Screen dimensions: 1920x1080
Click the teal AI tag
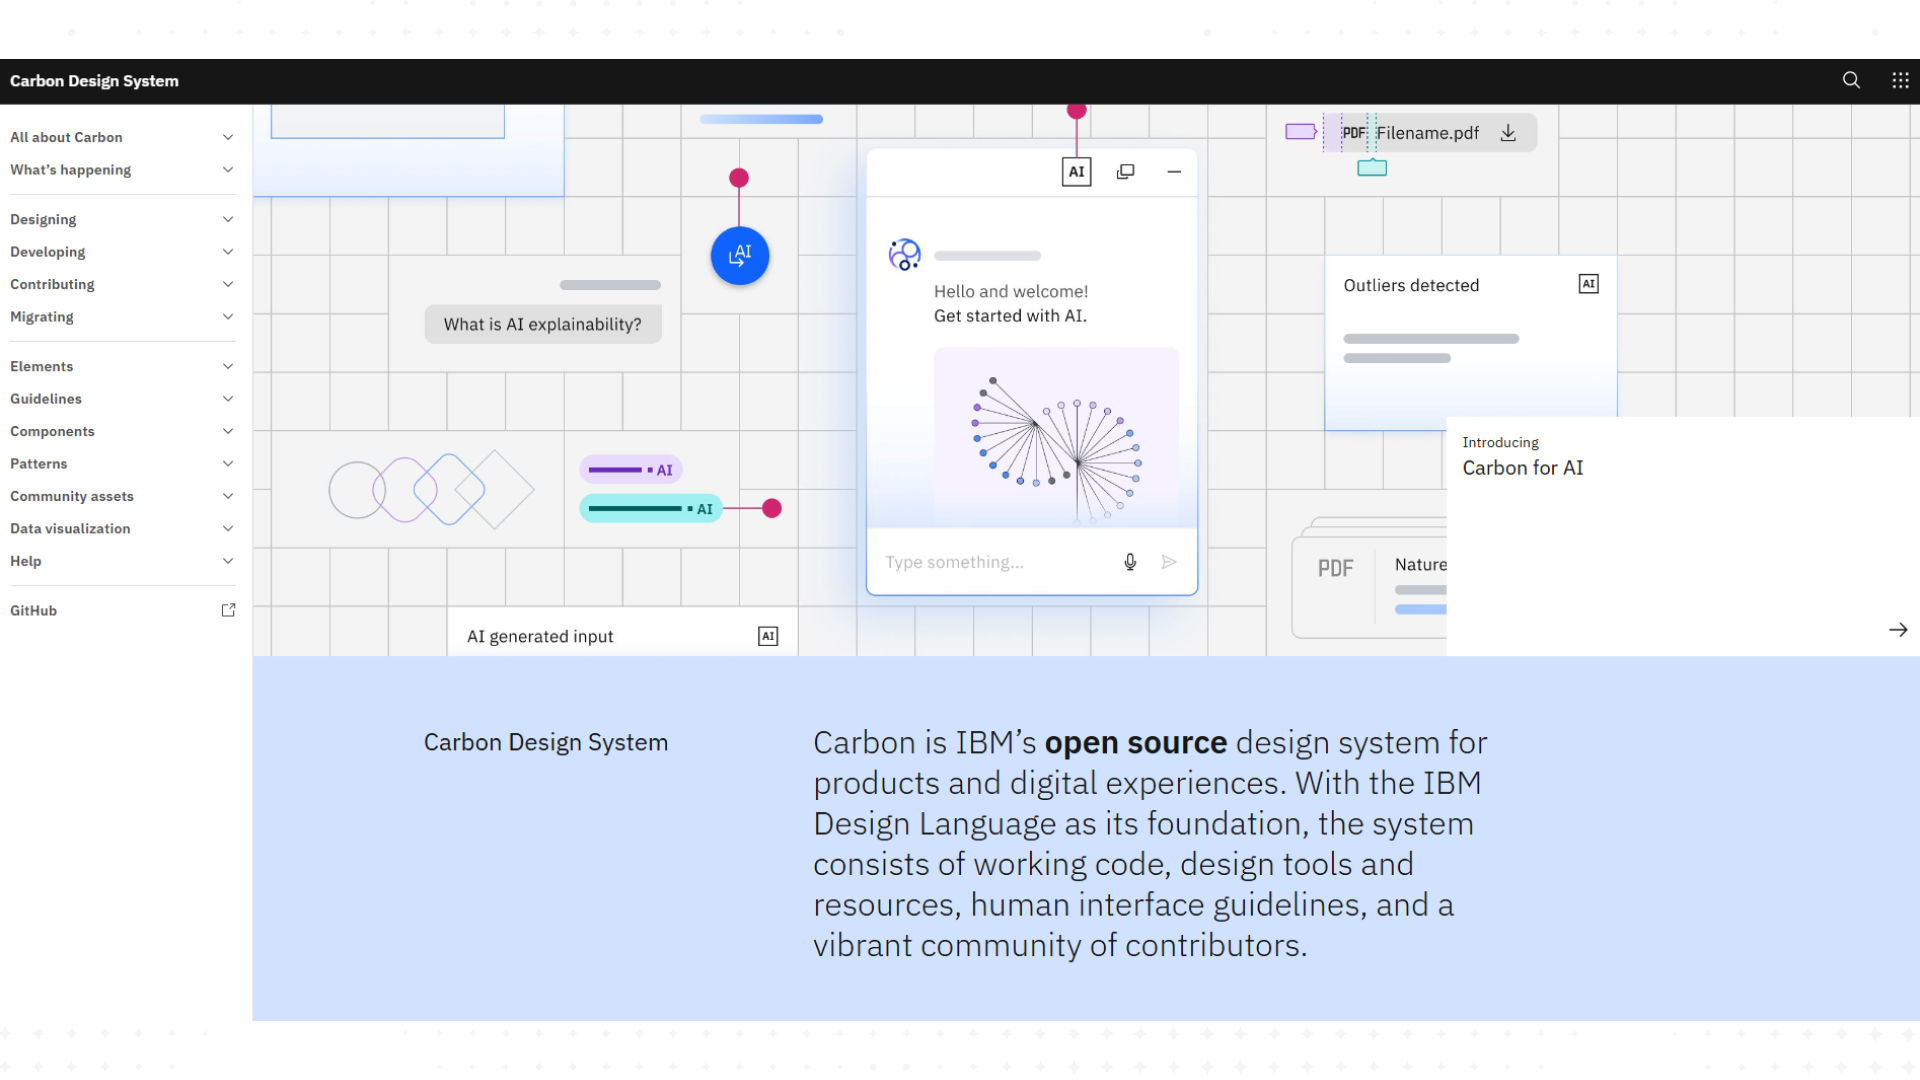coord(651,508)
